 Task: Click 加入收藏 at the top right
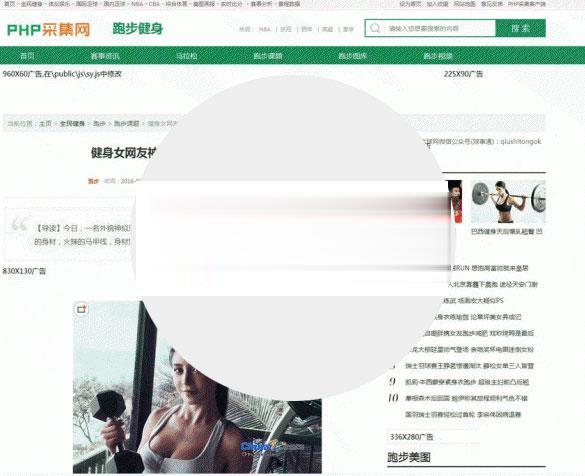click(437, 4)
